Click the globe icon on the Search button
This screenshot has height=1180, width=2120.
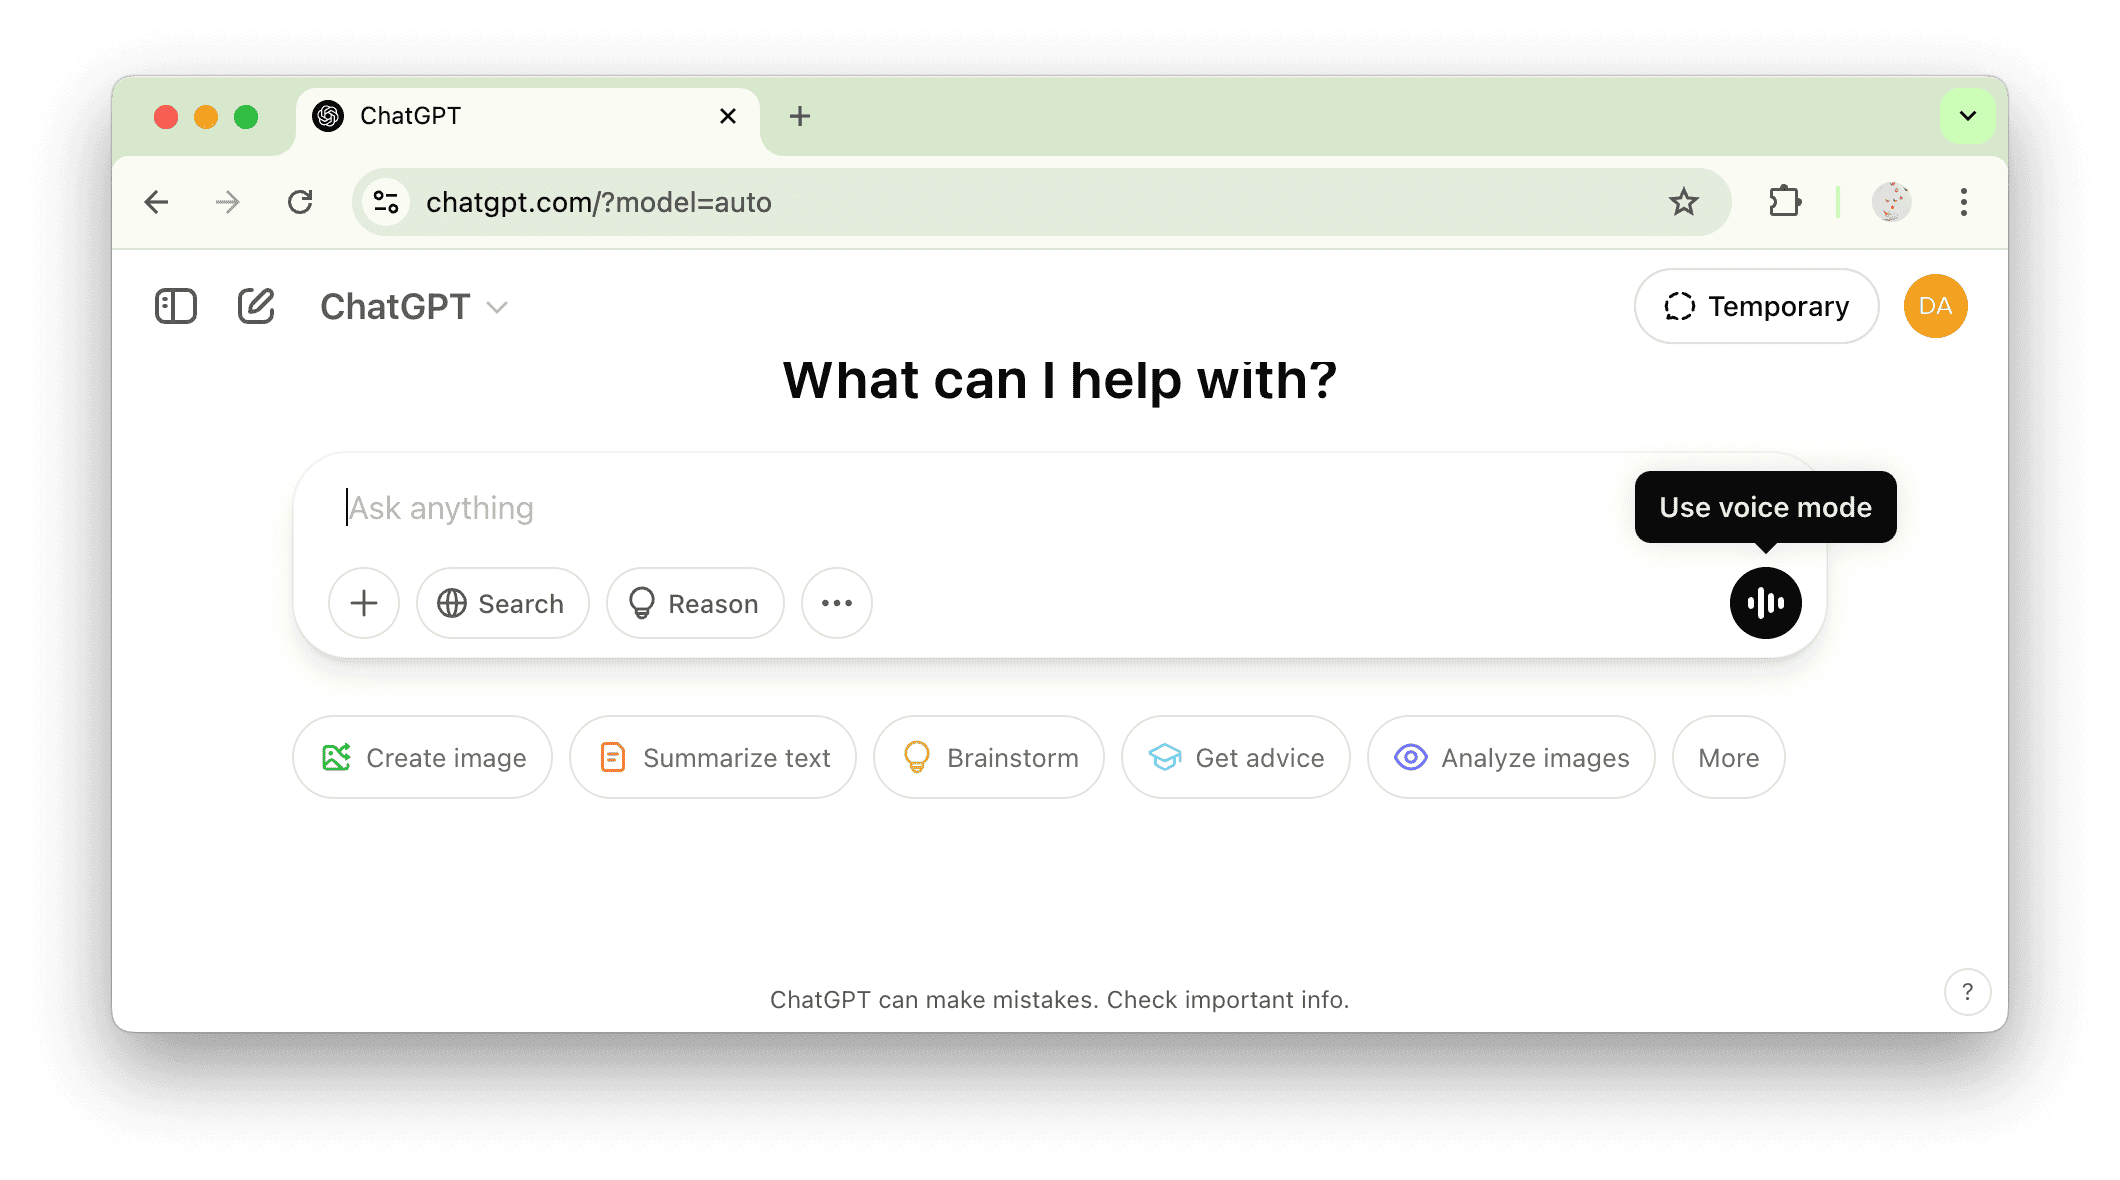(452, 603)
